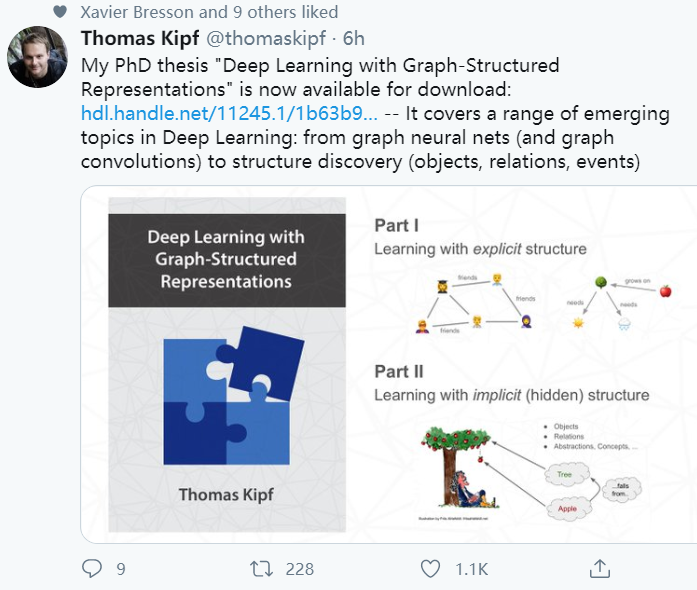Click the reply speech bubble icon
This screenshot has height=590, width=697.
tap(92, 569)
